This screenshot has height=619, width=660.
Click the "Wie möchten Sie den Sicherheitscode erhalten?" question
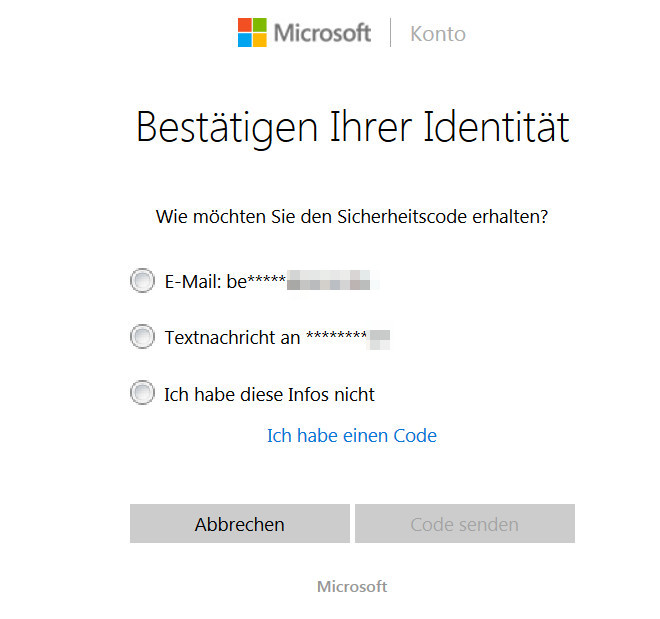click(352, 217)
